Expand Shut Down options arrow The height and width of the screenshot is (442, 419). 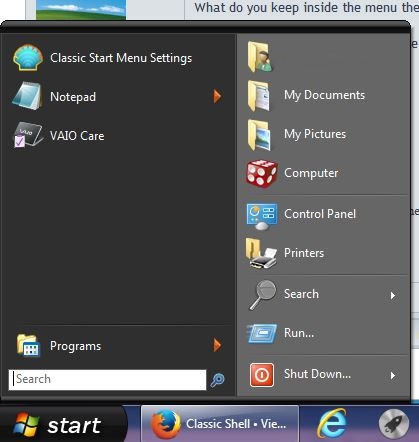[393, 376]
